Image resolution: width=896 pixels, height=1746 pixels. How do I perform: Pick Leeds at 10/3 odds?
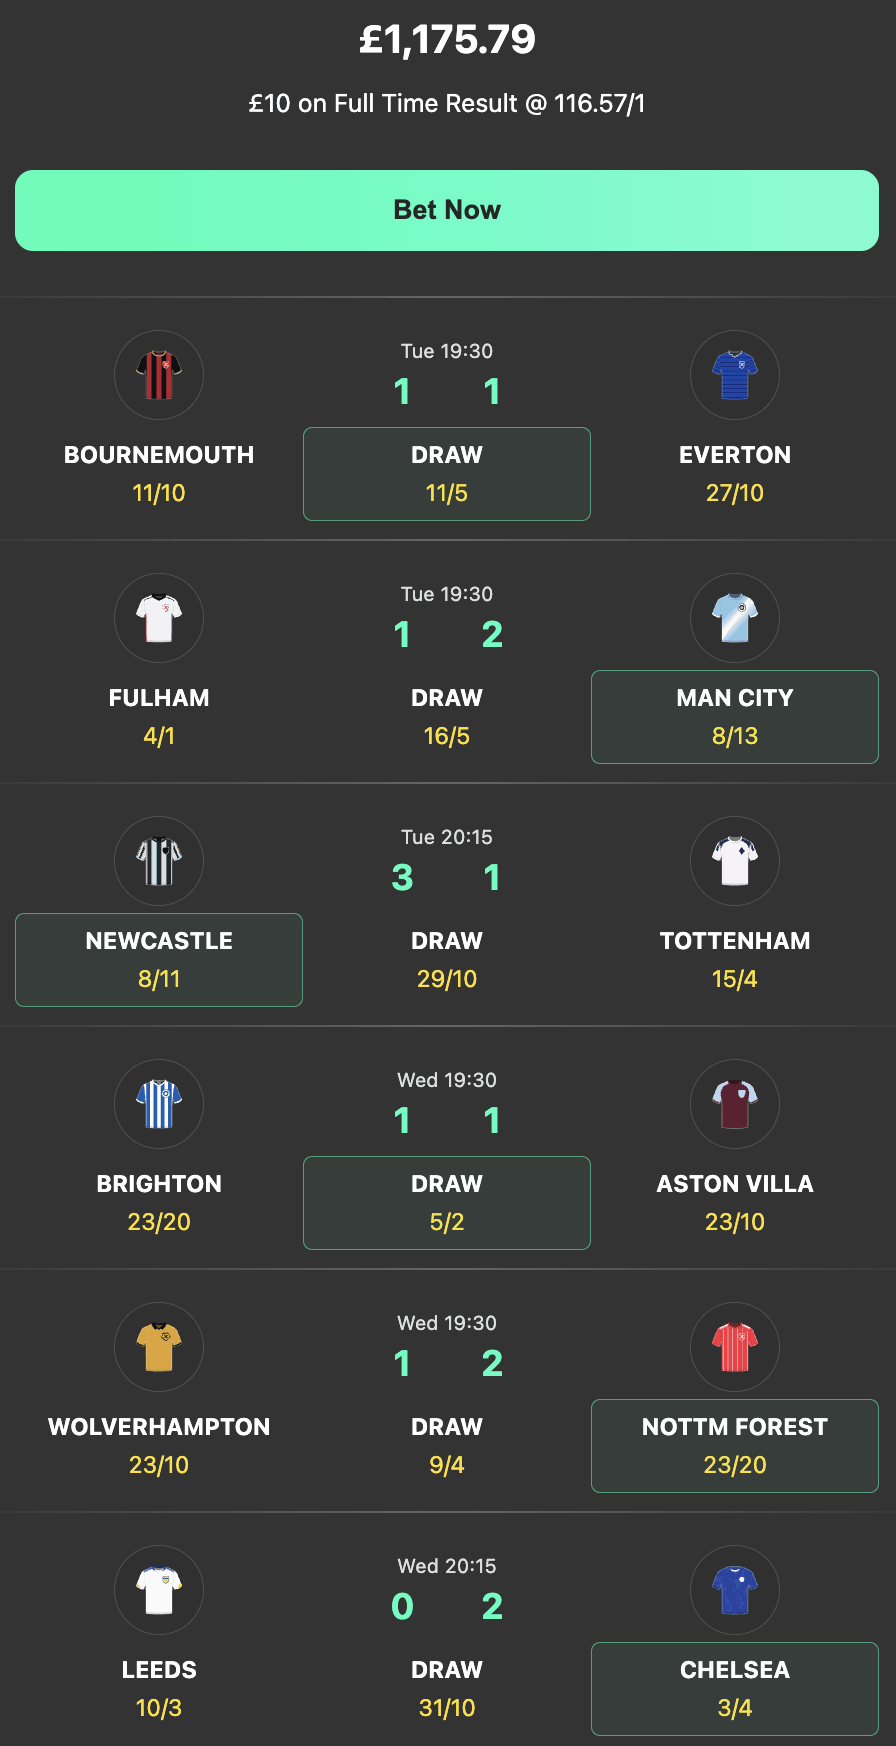159,1688
